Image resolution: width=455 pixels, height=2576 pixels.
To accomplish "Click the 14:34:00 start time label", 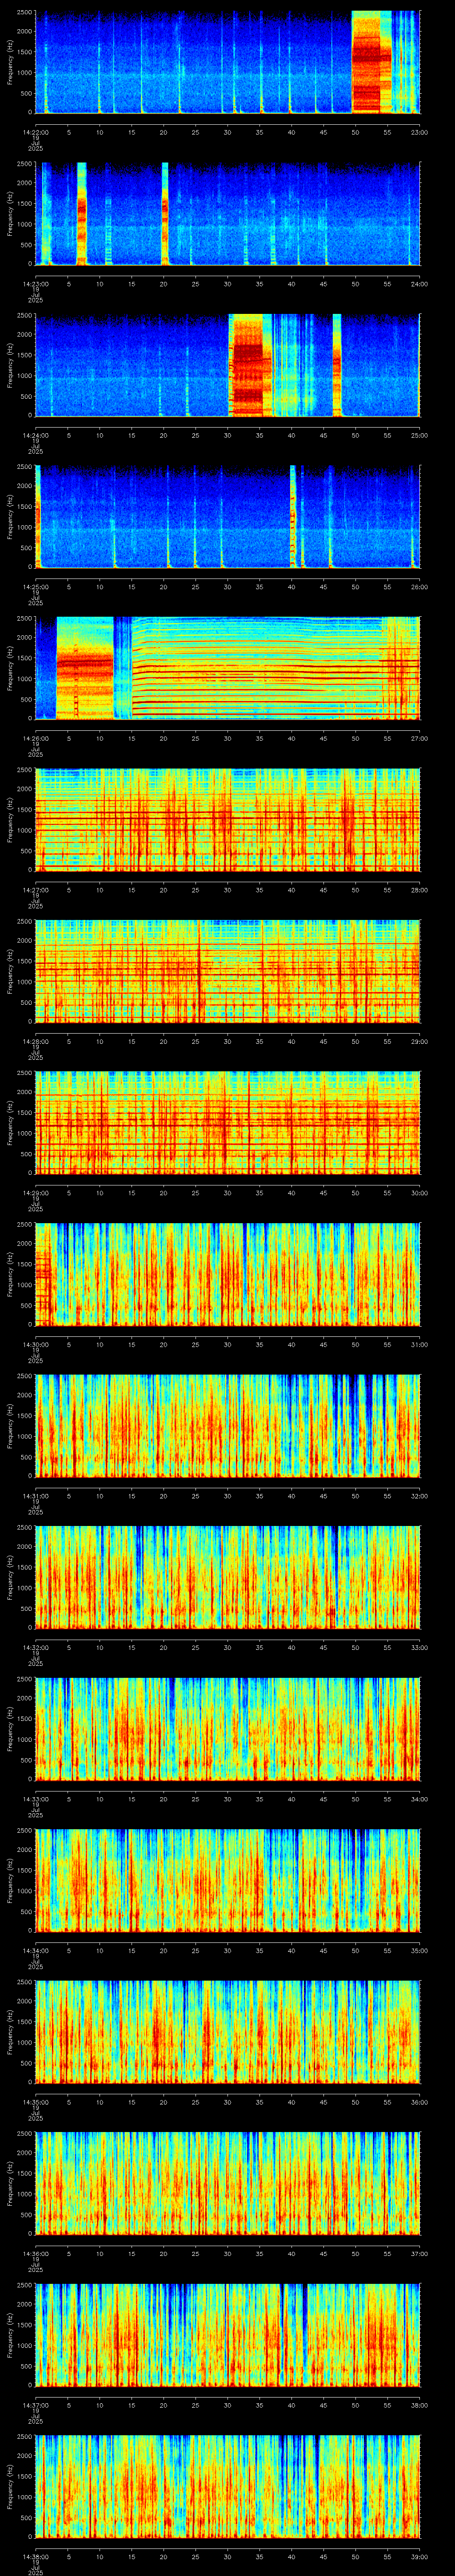I will 35,1950.
